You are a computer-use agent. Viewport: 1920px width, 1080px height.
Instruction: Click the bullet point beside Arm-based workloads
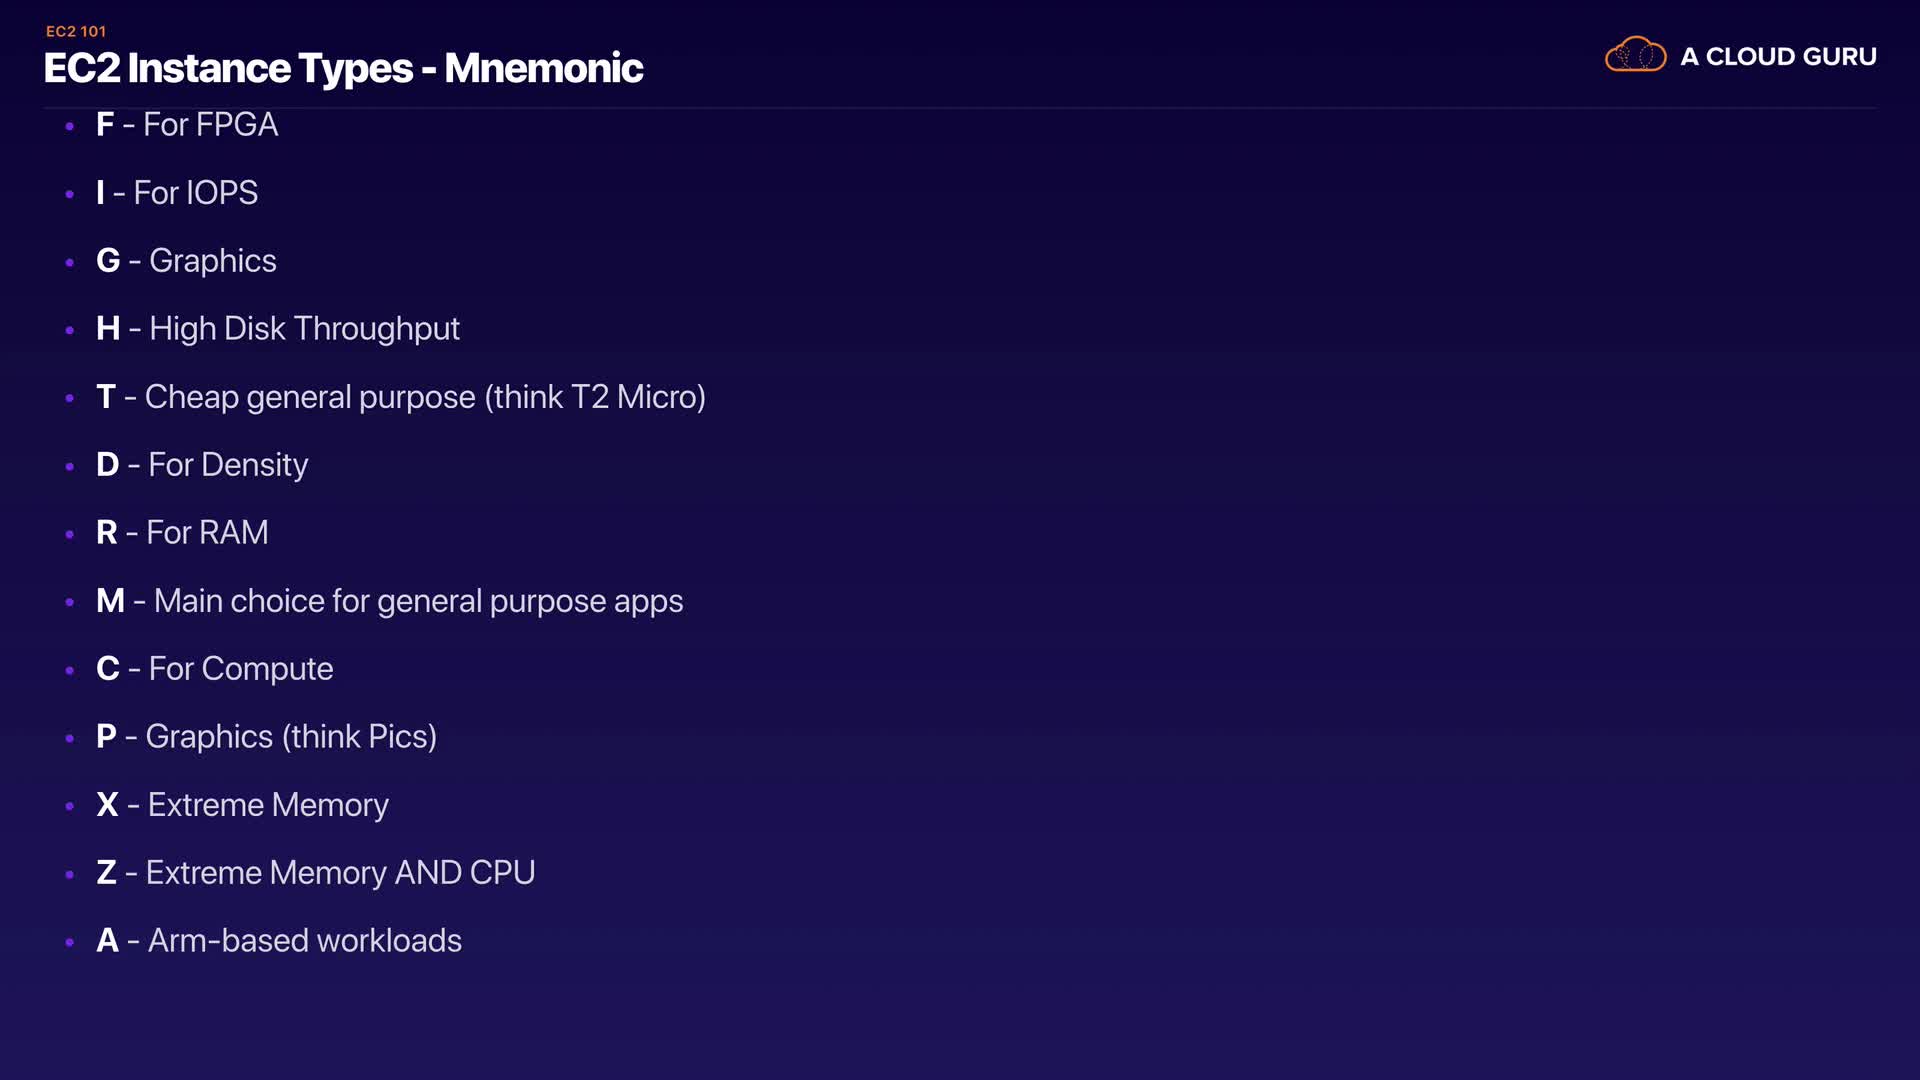tap(69, 942)
